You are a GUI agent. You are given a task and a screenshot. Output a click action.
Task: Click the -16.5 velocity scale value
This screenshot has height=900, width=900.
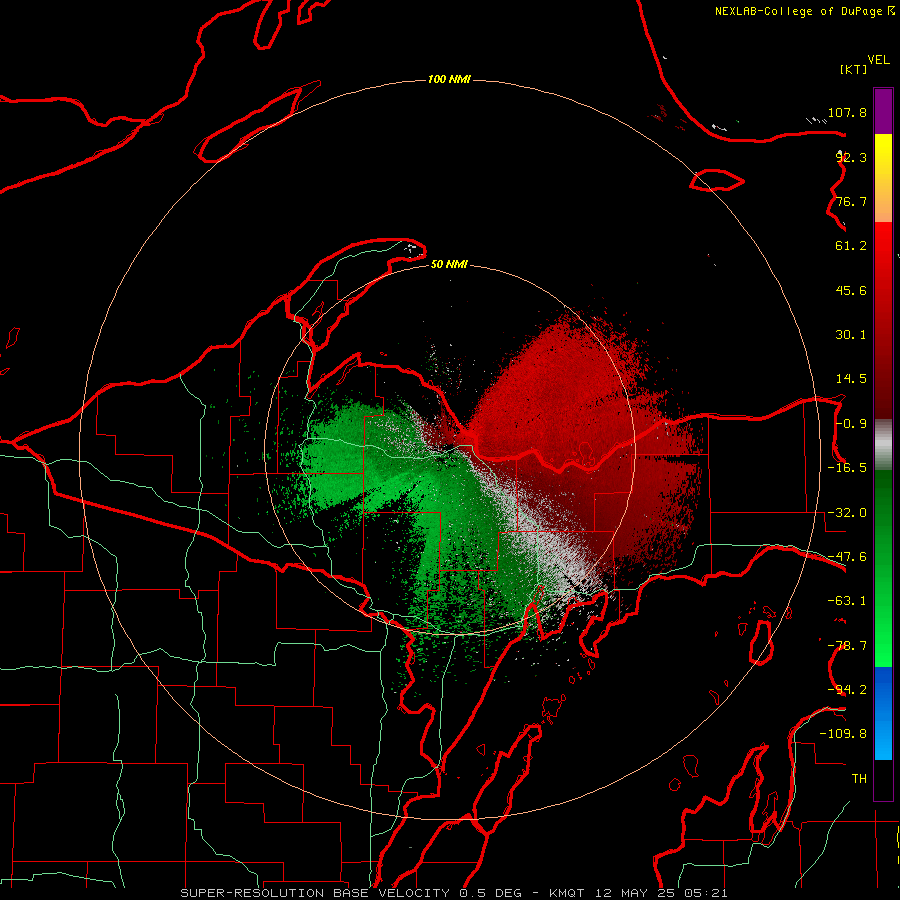point(847,468)
